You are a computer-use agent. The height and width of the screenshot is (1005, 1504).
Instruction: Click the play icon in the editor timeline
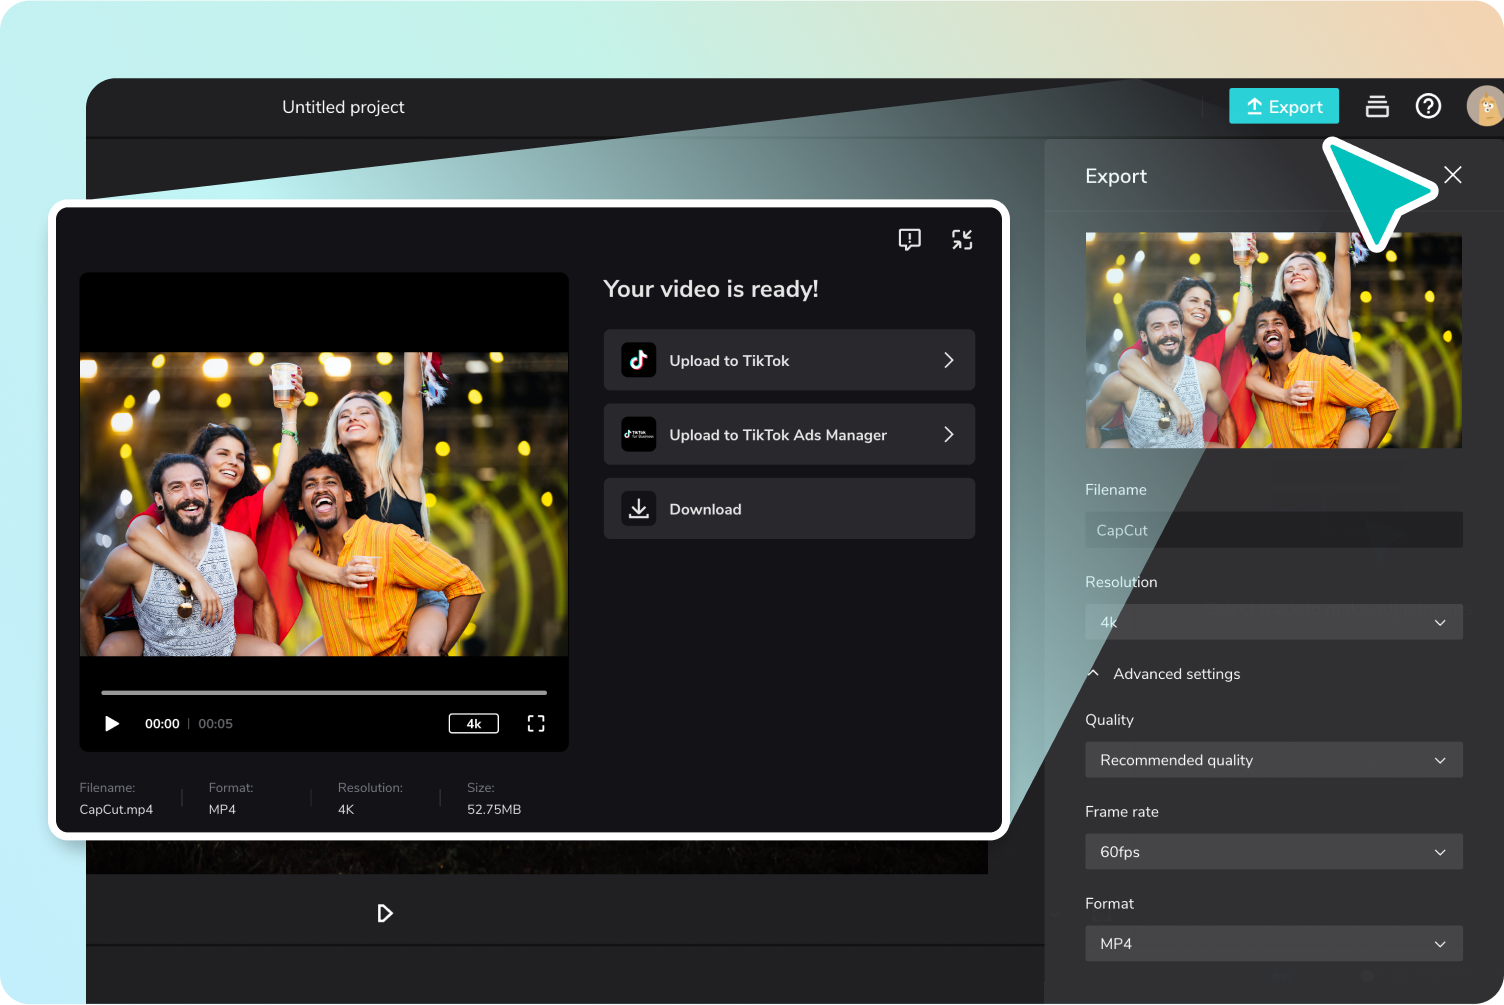pyautogui.click(x=385, y=913)
